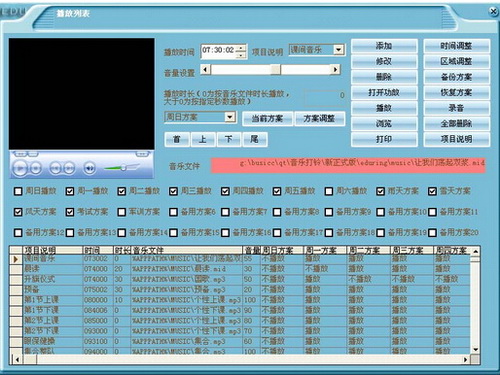The image size is (500, 375).
Task: Click left arrow of volume setting slider
Action: coord(205,70)
